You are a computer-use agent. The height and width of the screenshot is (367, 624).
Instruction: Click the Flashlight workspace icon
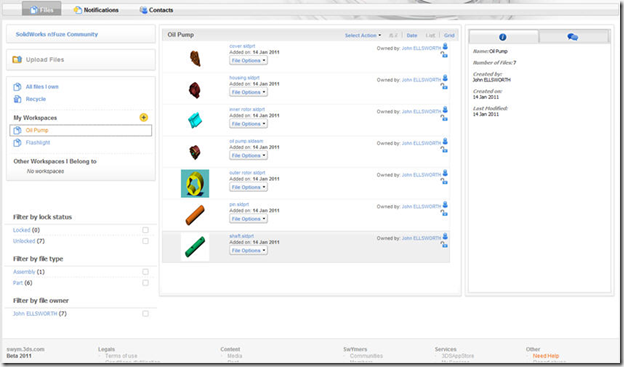point(17,143)
